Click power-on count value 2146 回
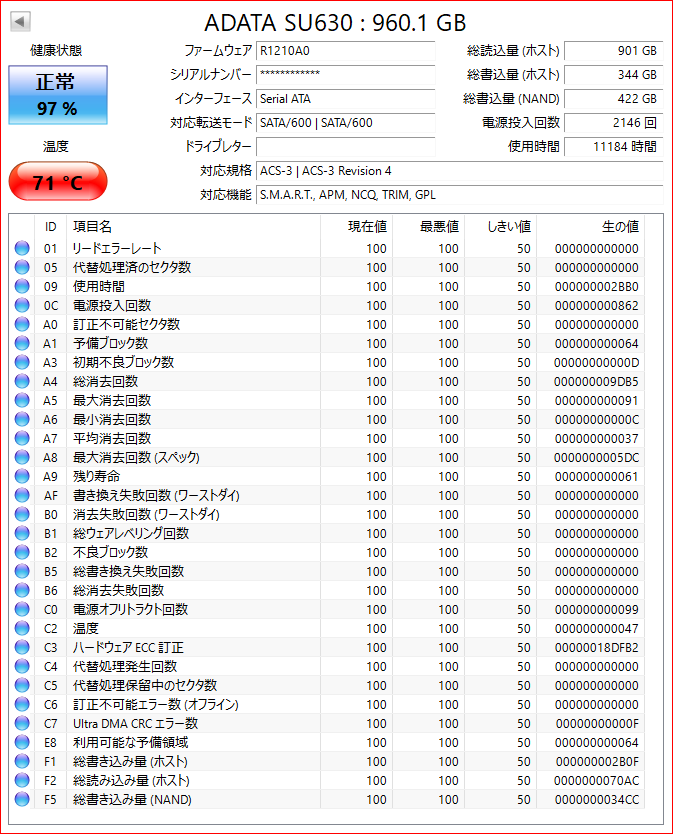 click(x=613, y=123)
